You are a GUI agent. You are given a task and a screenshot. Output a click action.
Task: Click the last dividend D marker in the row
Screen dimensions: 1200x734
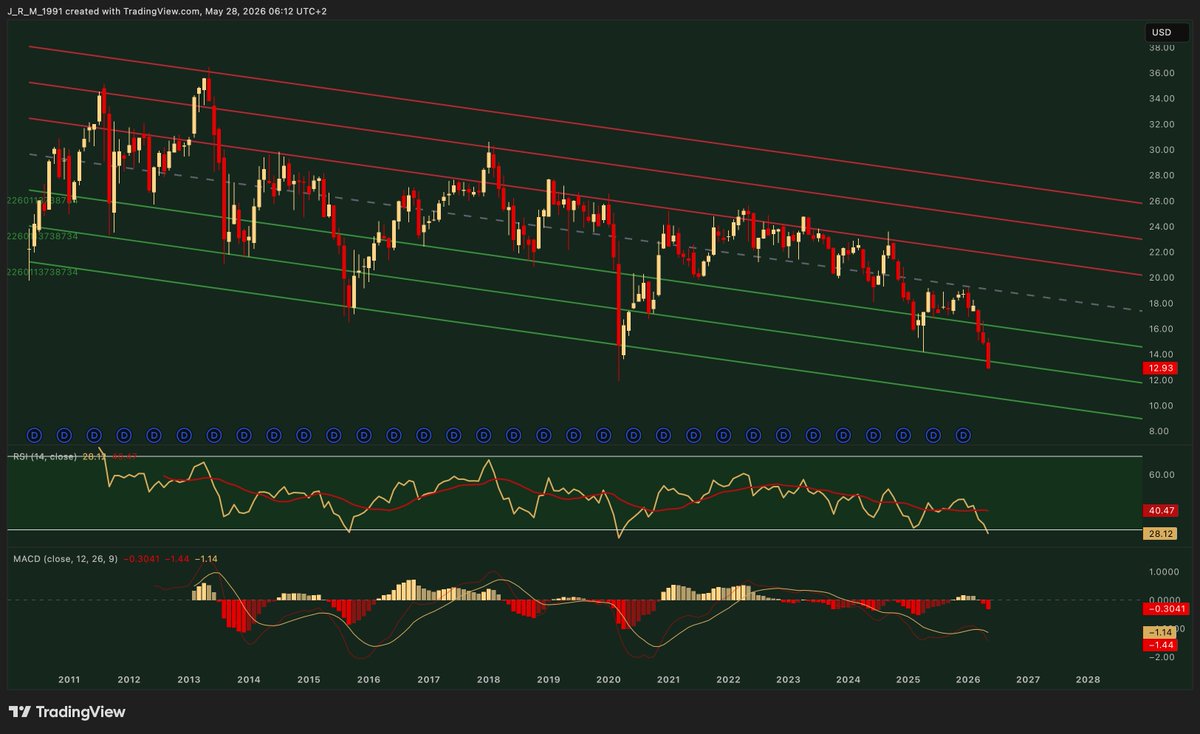point(963,435)
